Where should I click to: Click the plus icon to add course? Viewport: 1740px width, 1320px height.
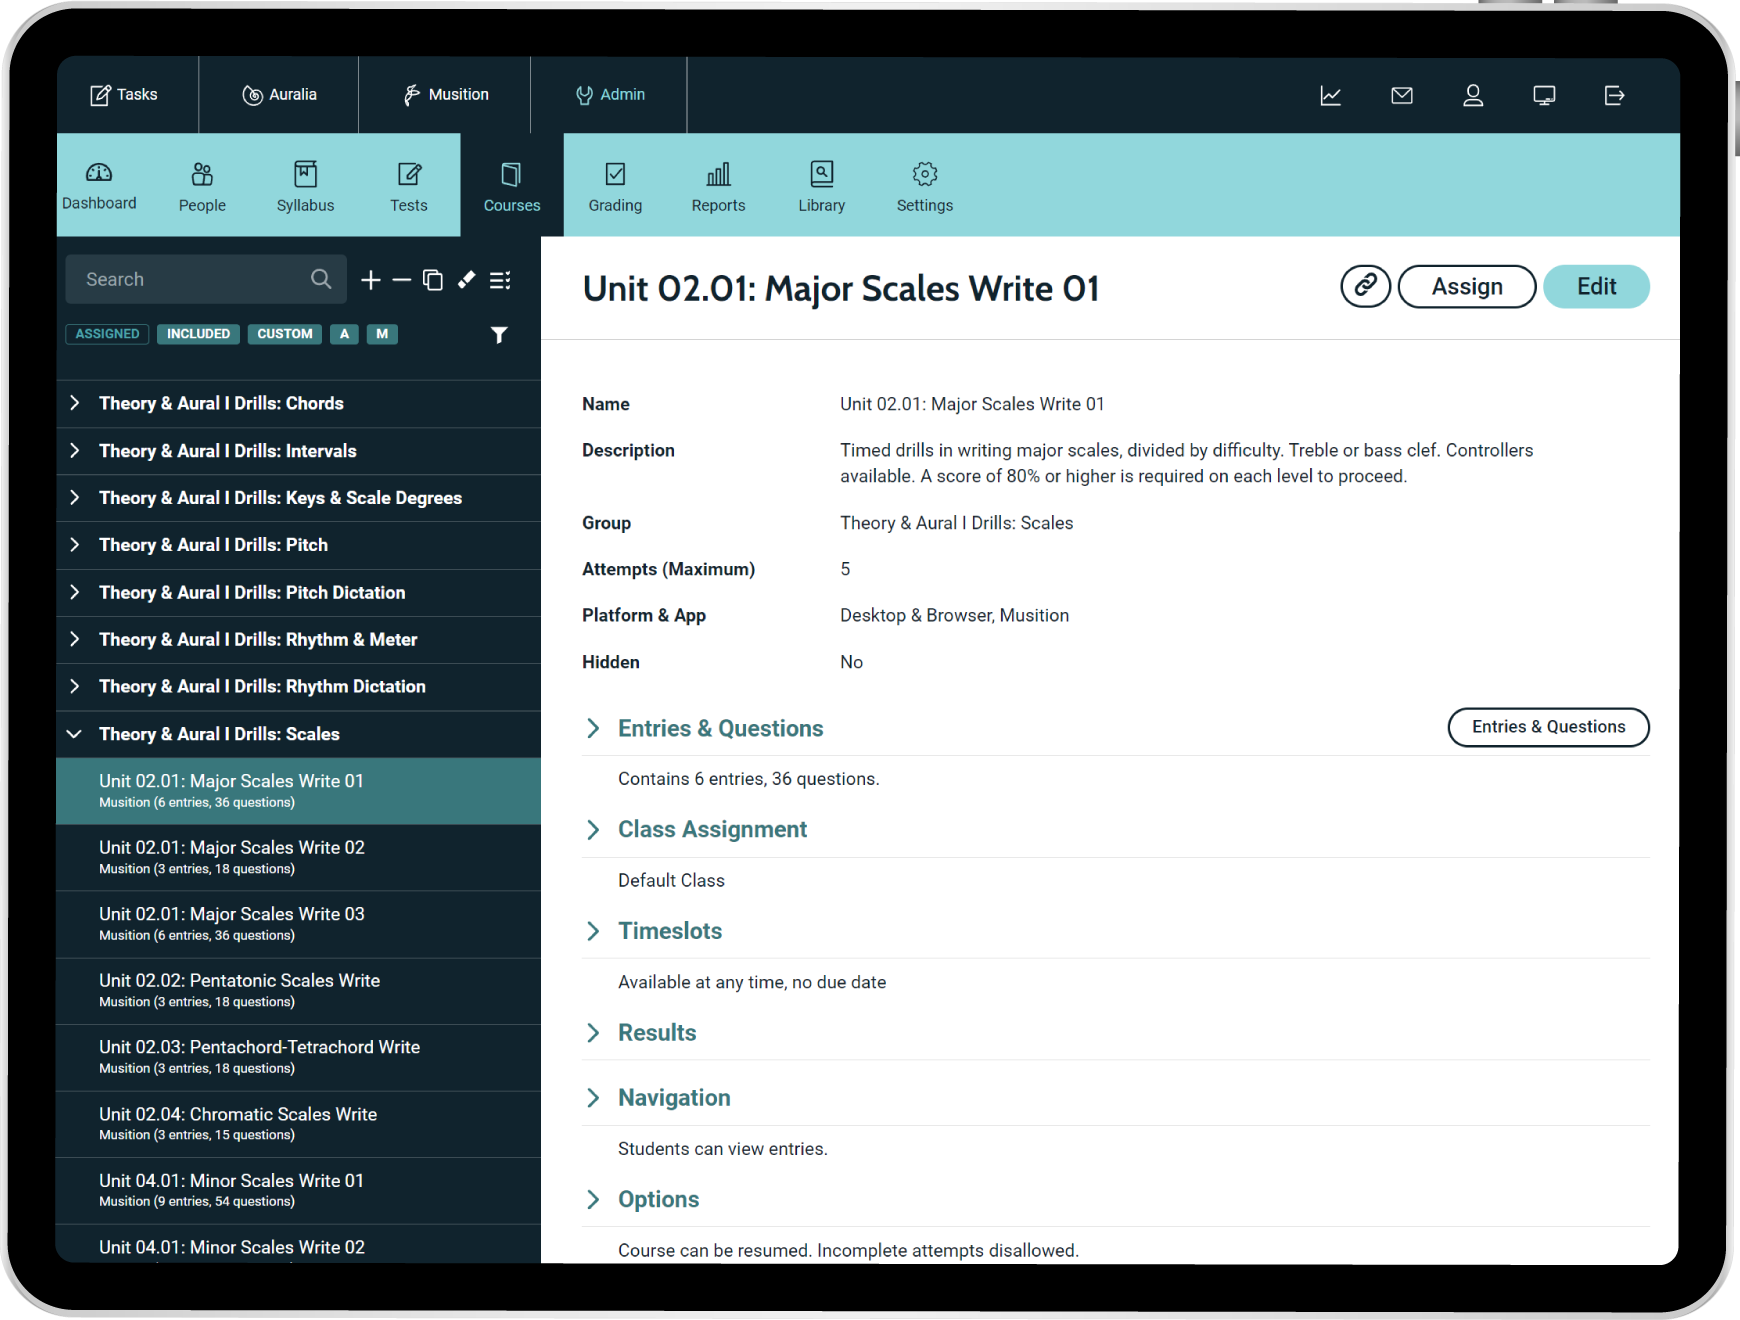click(371, 280)
